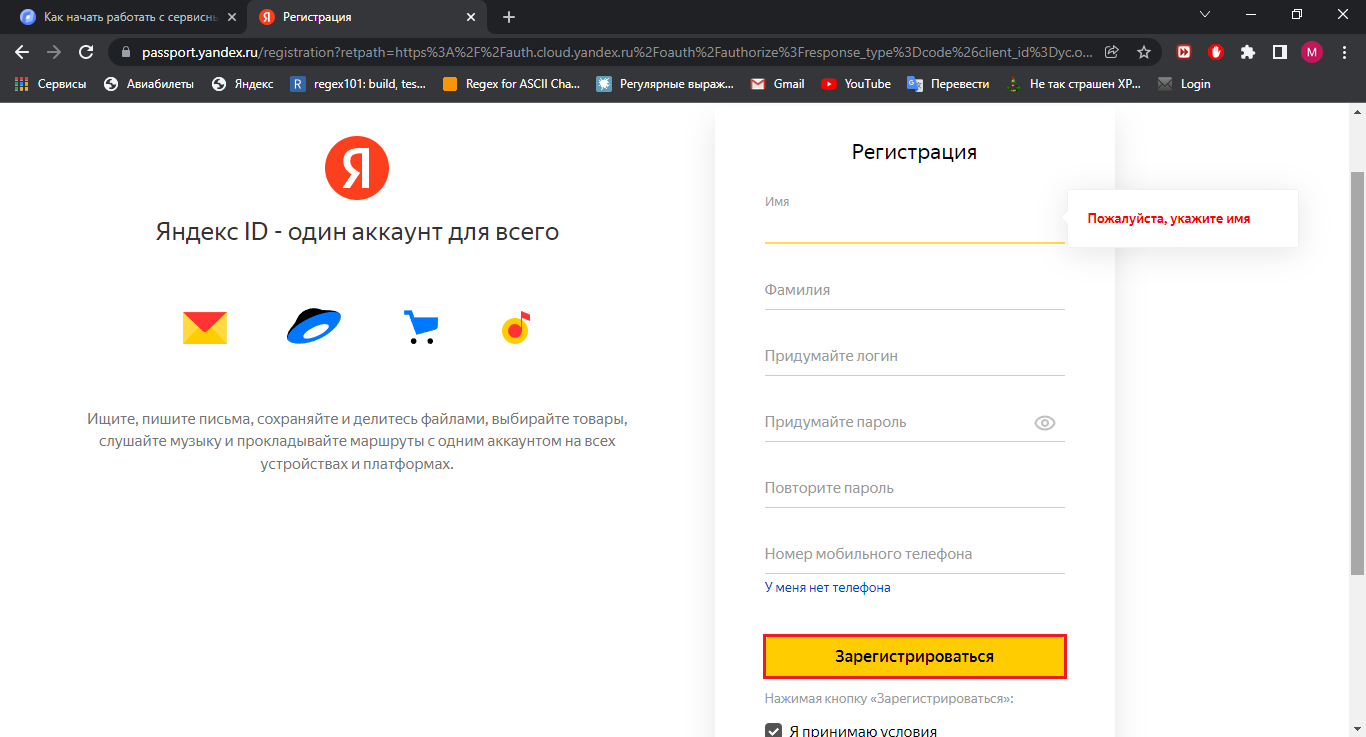Image resolution: width=1366 pixels, height=737 pixels.
Task: Click the "Номер мобильного телефона" field
Action: click(915, 554)
